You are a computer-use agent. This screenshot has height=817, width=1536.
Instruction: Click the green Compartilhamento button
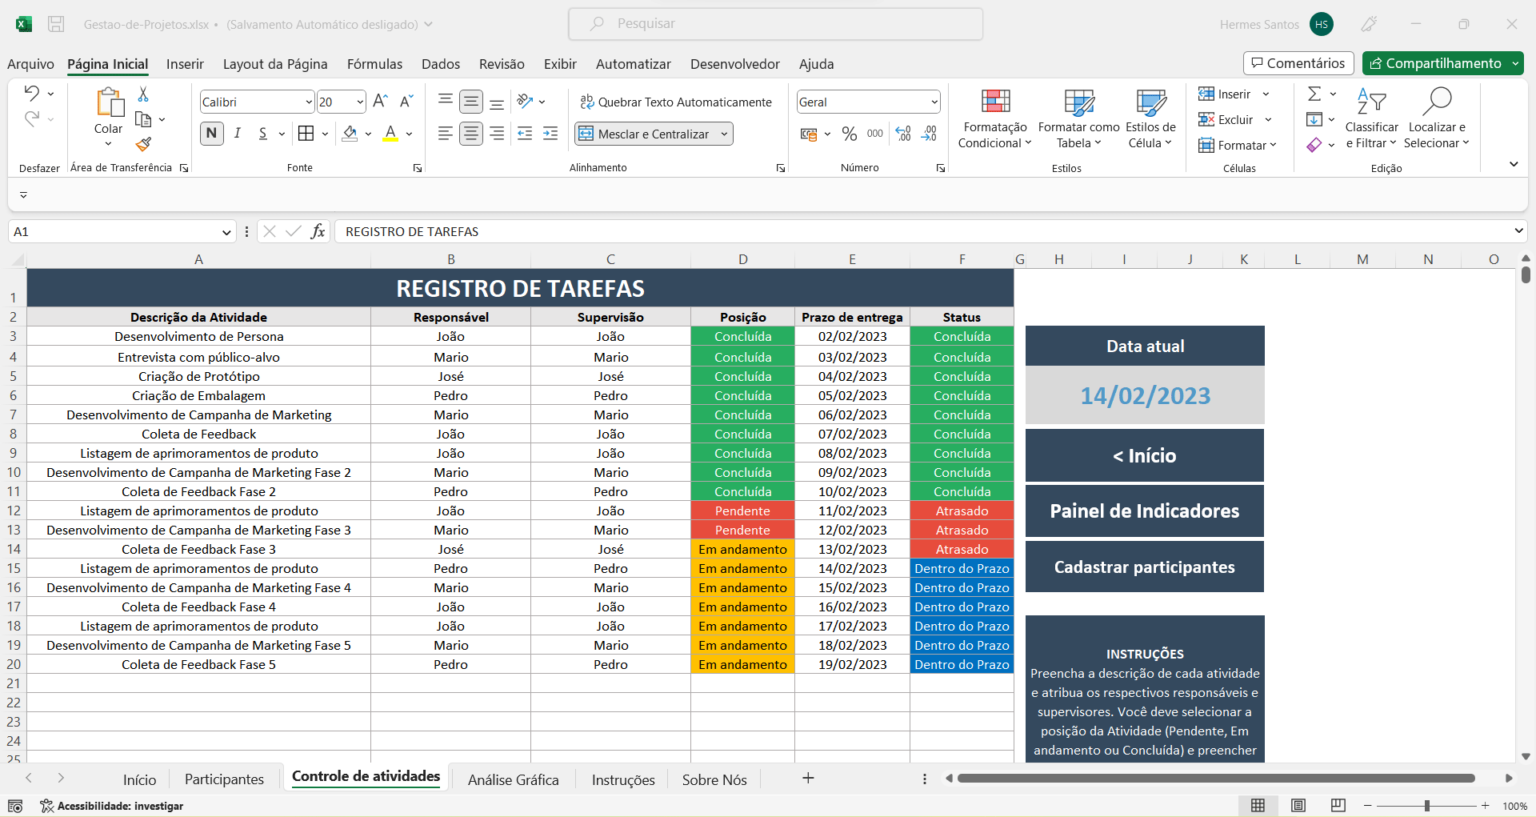tap(1442, 62)
